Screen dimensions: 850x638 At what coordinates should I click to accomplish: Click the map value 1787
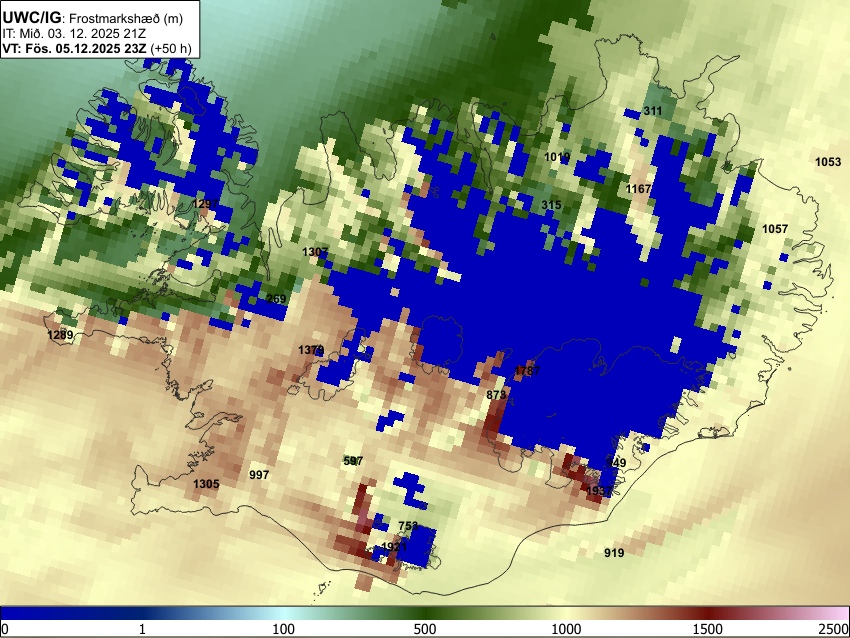point(527,371)
